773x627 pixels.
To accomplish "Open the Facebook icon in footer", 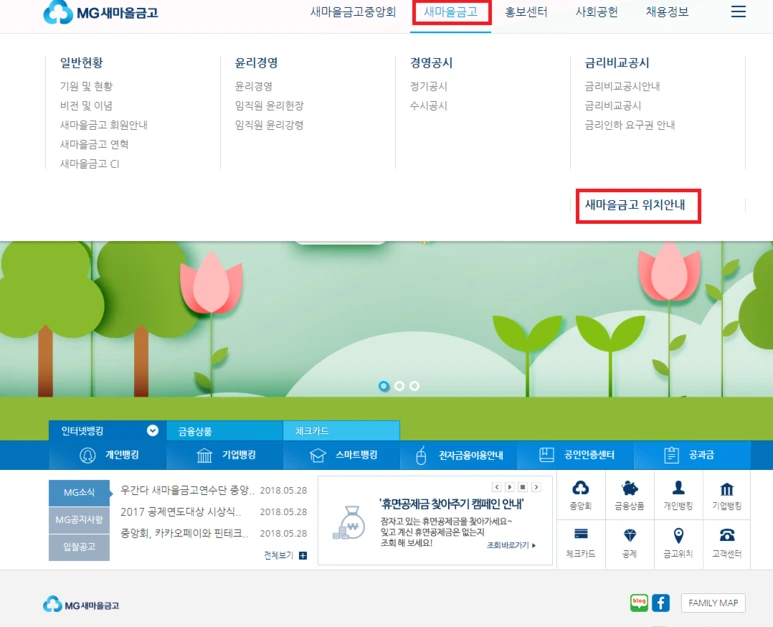I will point(661,603).
